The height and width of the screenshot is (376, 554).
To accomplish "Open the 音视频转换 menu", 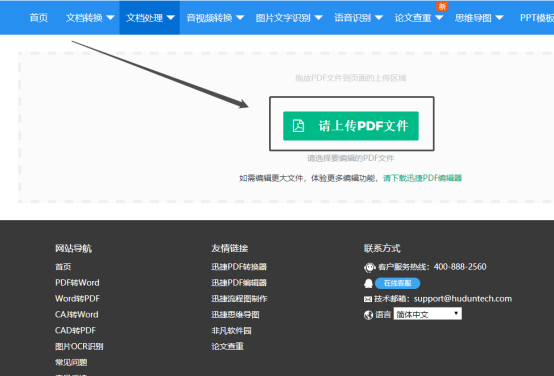I will tap(215, 18).
